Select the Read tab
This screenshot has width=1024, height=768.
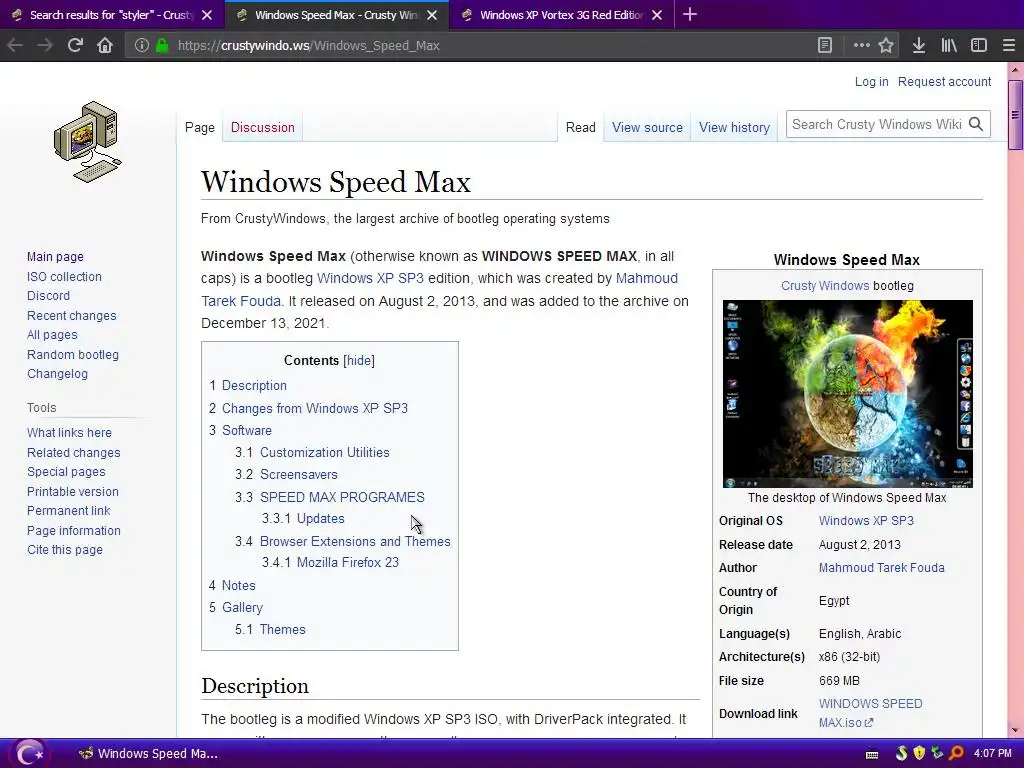coord(581,127)
